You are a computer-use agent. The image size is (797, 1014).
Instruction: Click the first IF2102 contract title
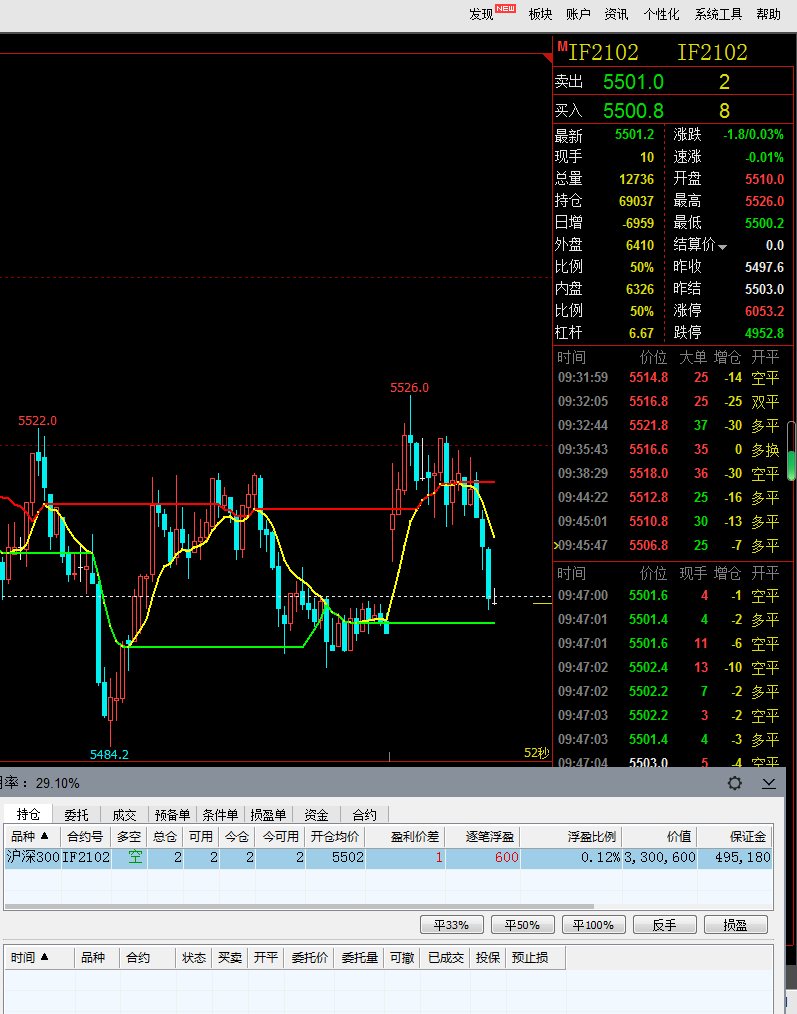click(x=602, y=52)
